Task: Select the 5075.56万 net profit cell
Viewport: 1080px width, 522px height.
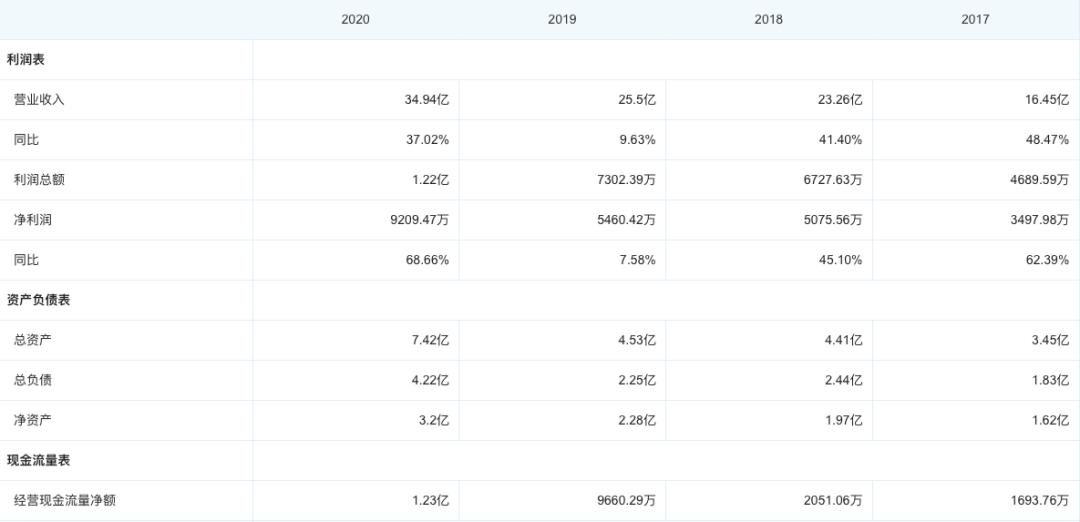Action: (833, 220)
